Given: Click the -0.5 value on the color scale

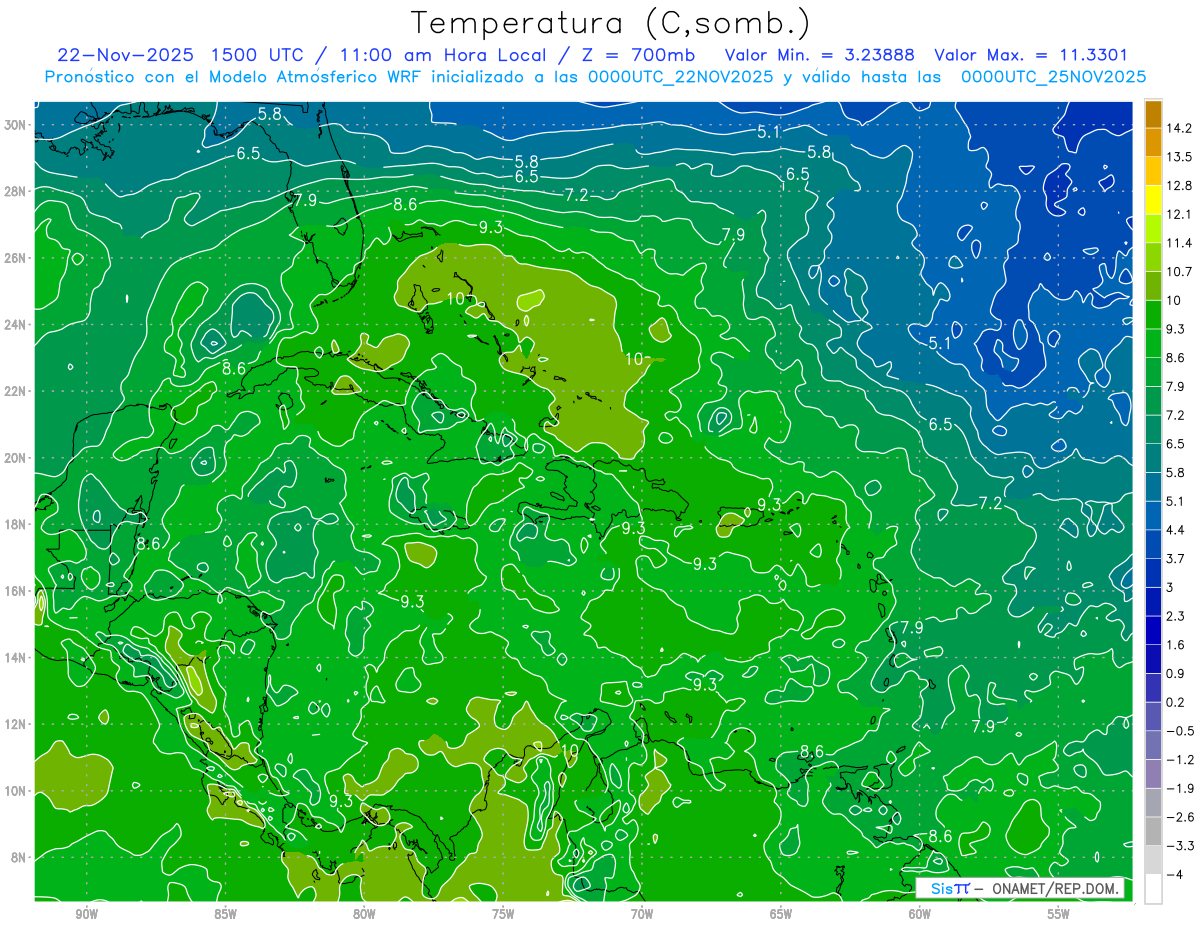Looking at the screenshot, I should tap(1179, 731).
